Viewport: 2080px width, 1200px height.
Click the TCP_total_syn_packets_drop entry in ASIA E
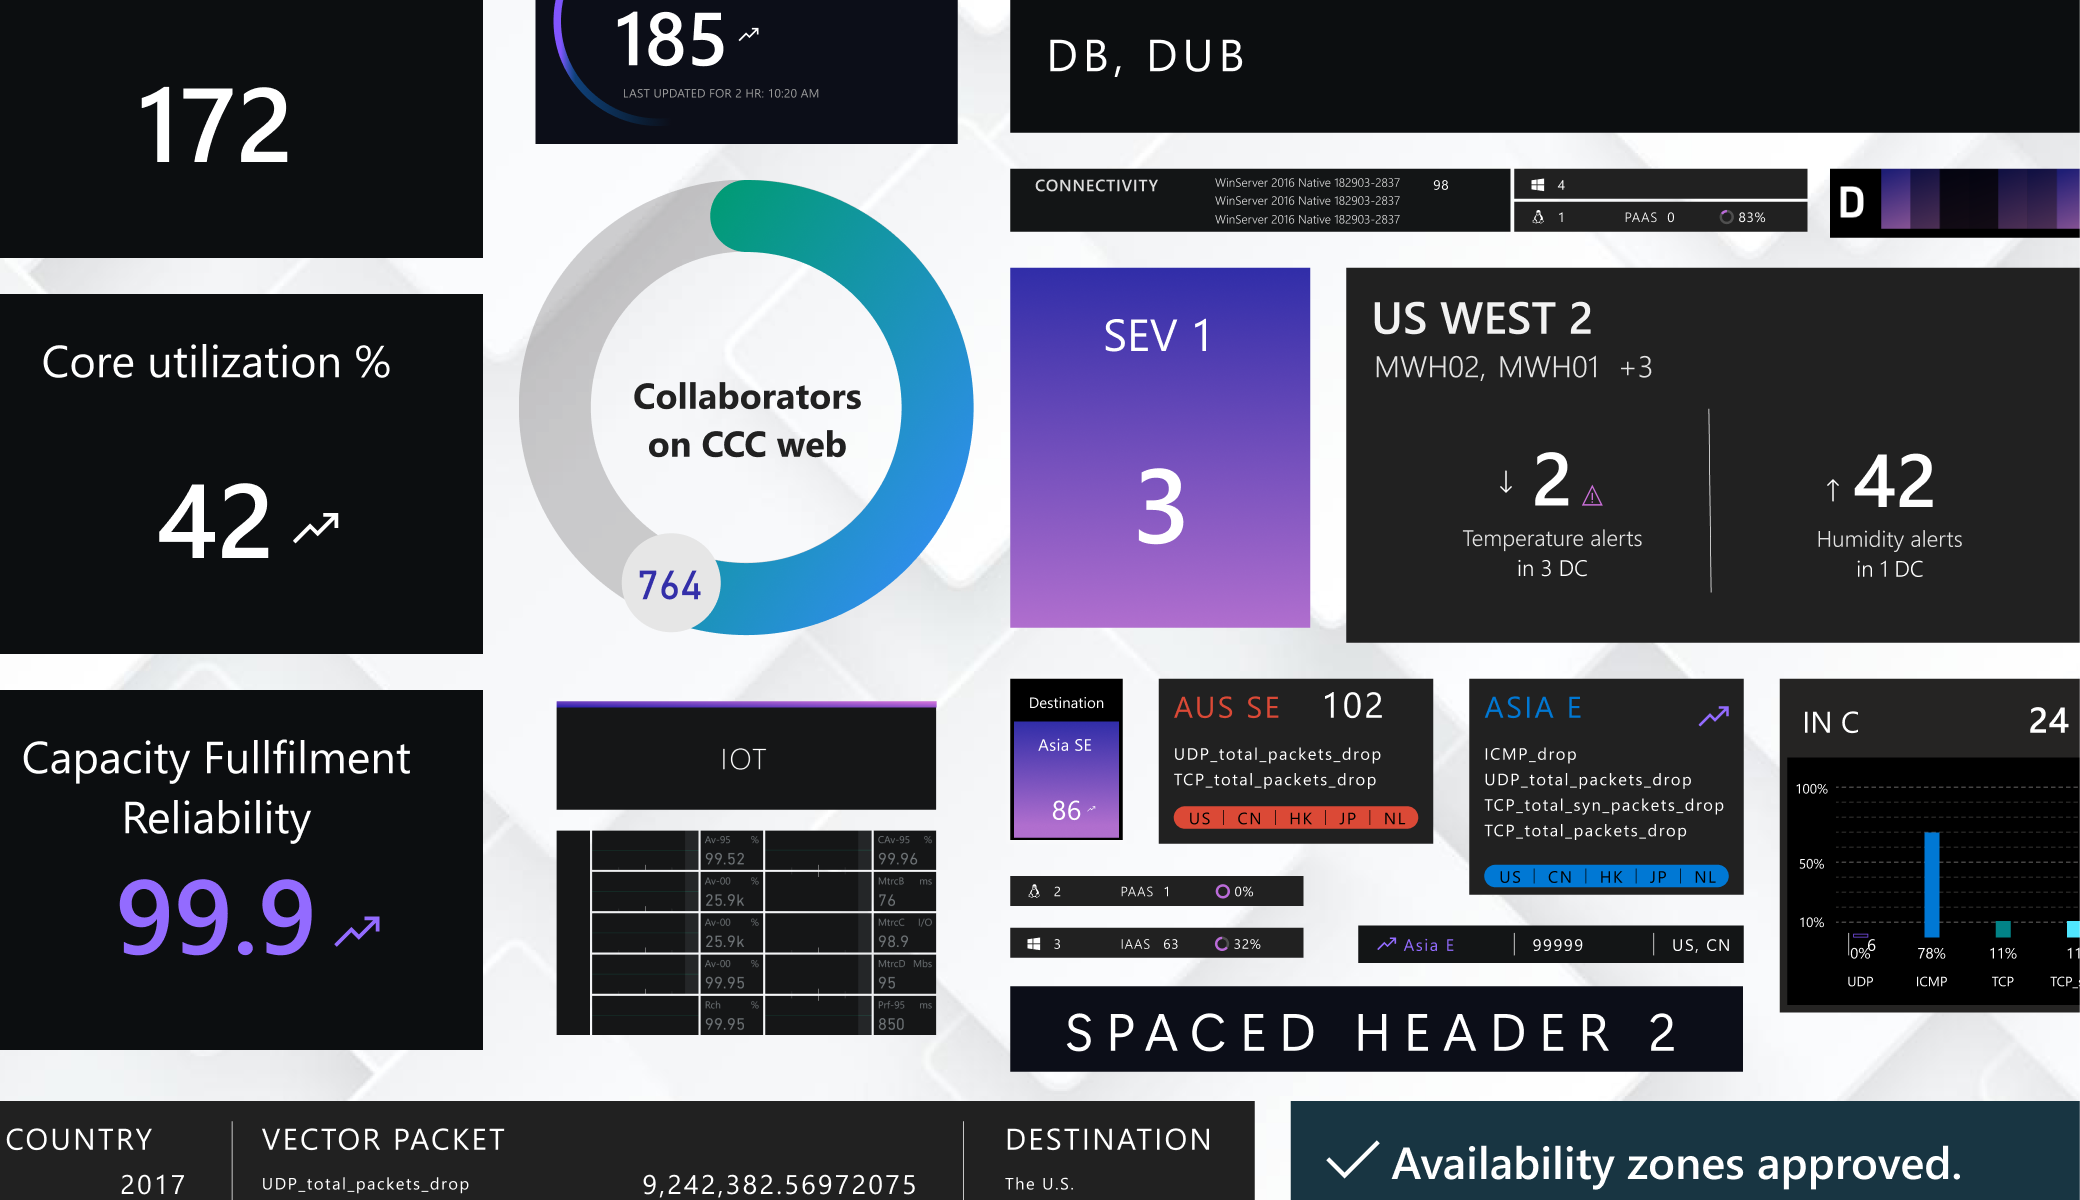(1603, 805)
